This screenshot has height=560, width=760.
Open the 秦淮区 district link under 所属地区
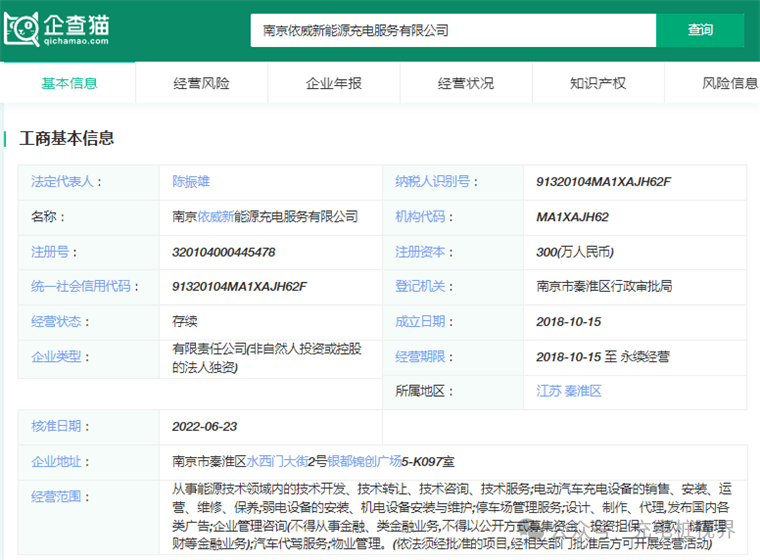tap(584, 391)
